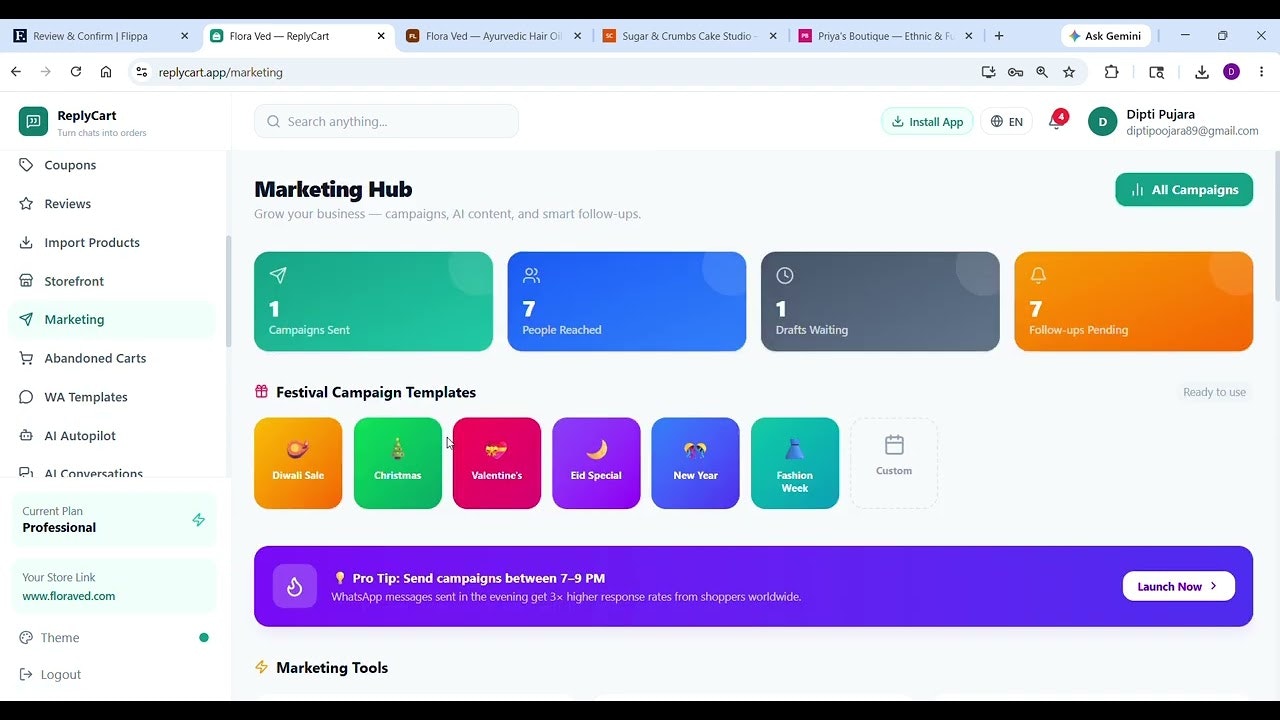Screen dimensions: 1280x720
Task: Go to Import Products page
Action: pos(113,243)
